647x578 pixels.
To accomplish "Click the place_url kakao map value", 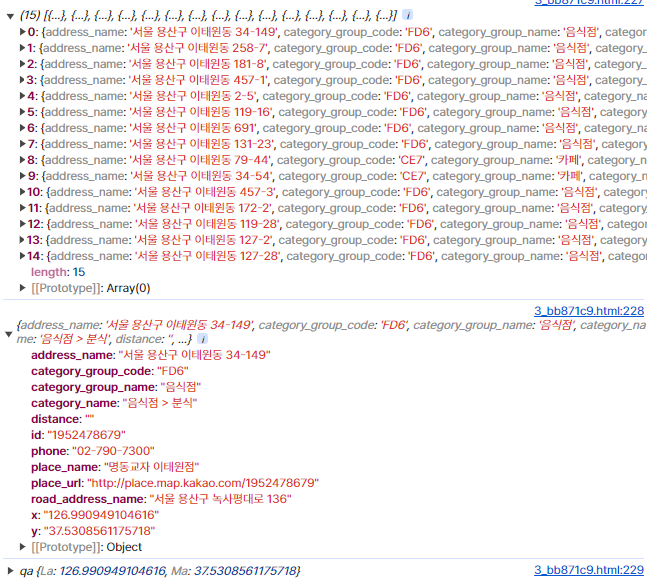I will tap(203, 483).
